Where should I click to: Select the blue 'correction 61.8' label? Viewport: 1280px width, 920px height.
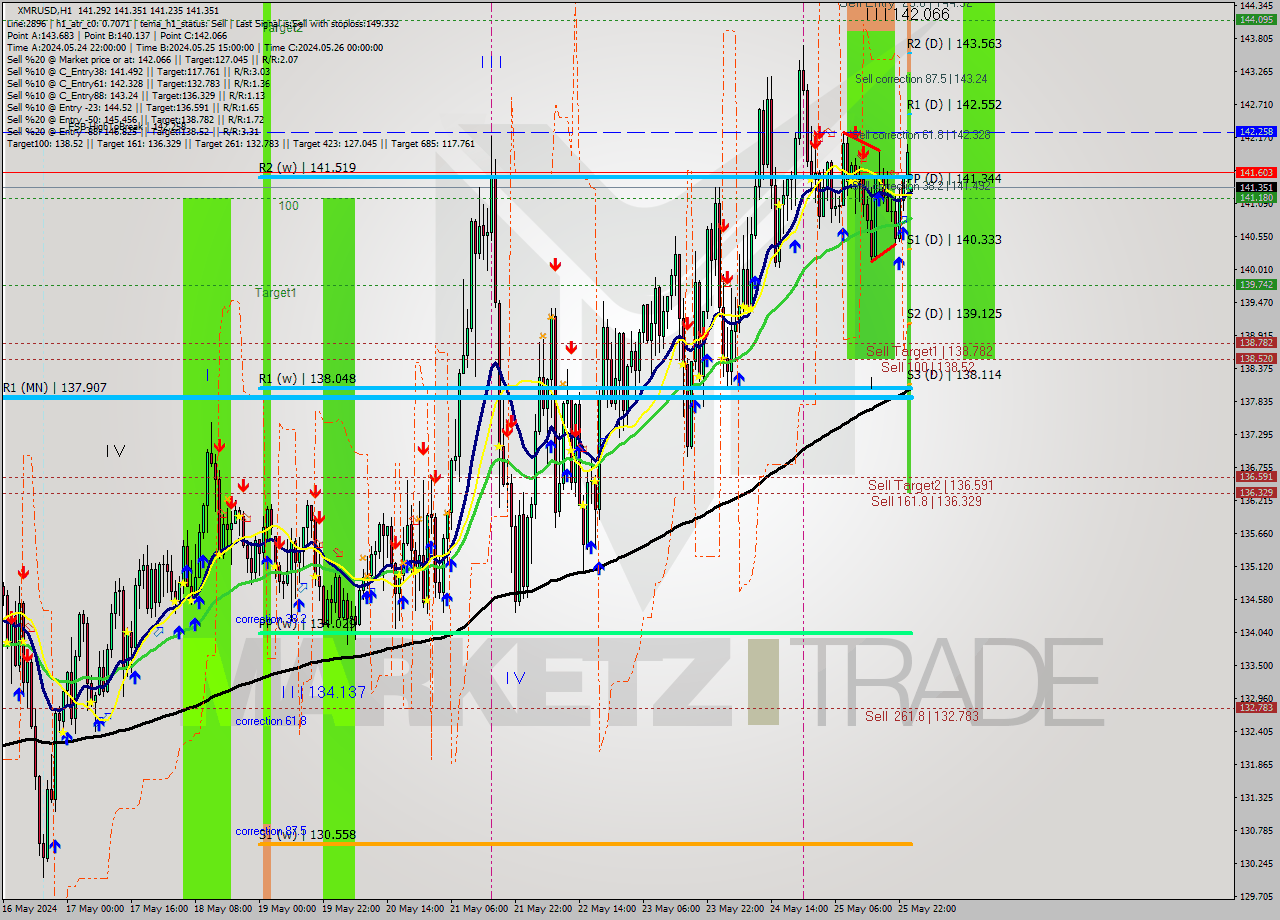[x=271, y=721]
